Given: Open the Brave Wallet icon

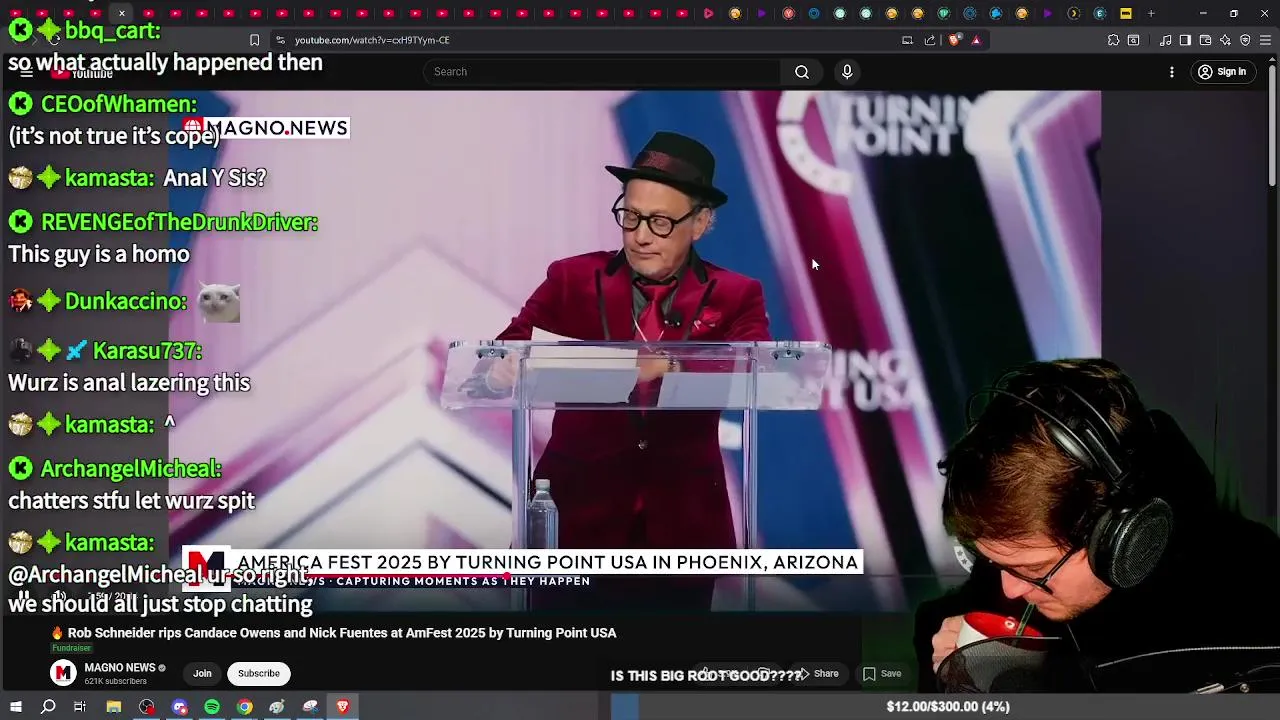Looking at the screenshot, I should pos(1205,40).
